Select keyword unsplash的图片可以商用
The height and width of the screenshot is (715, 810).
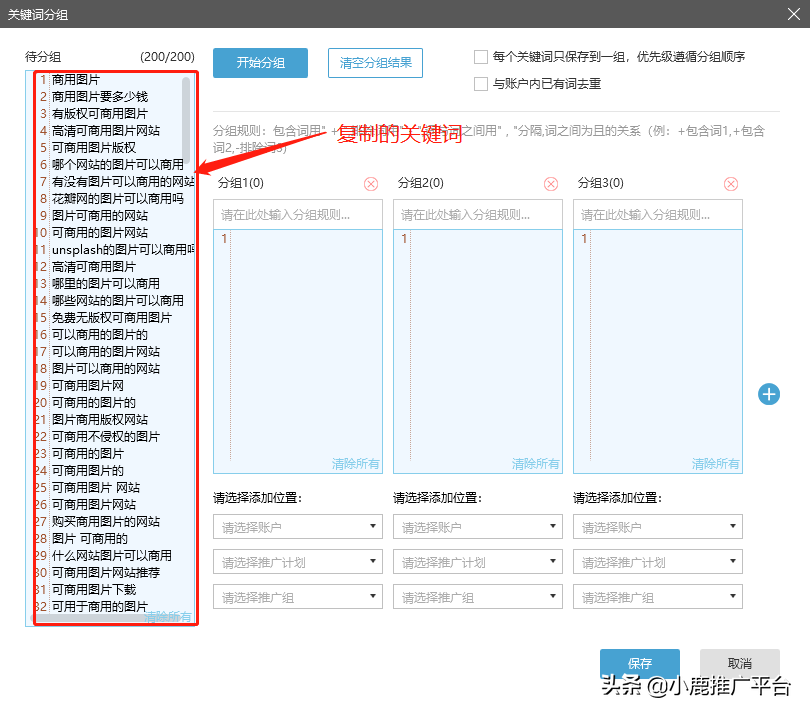(x=123, y=250)
